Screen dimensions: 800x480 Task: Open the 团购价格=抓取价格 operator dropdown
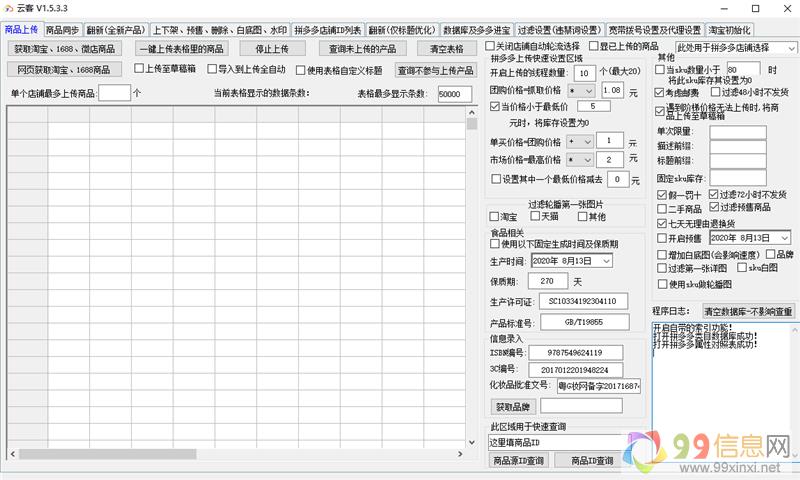pyautogui.click(x=578, y=90)
